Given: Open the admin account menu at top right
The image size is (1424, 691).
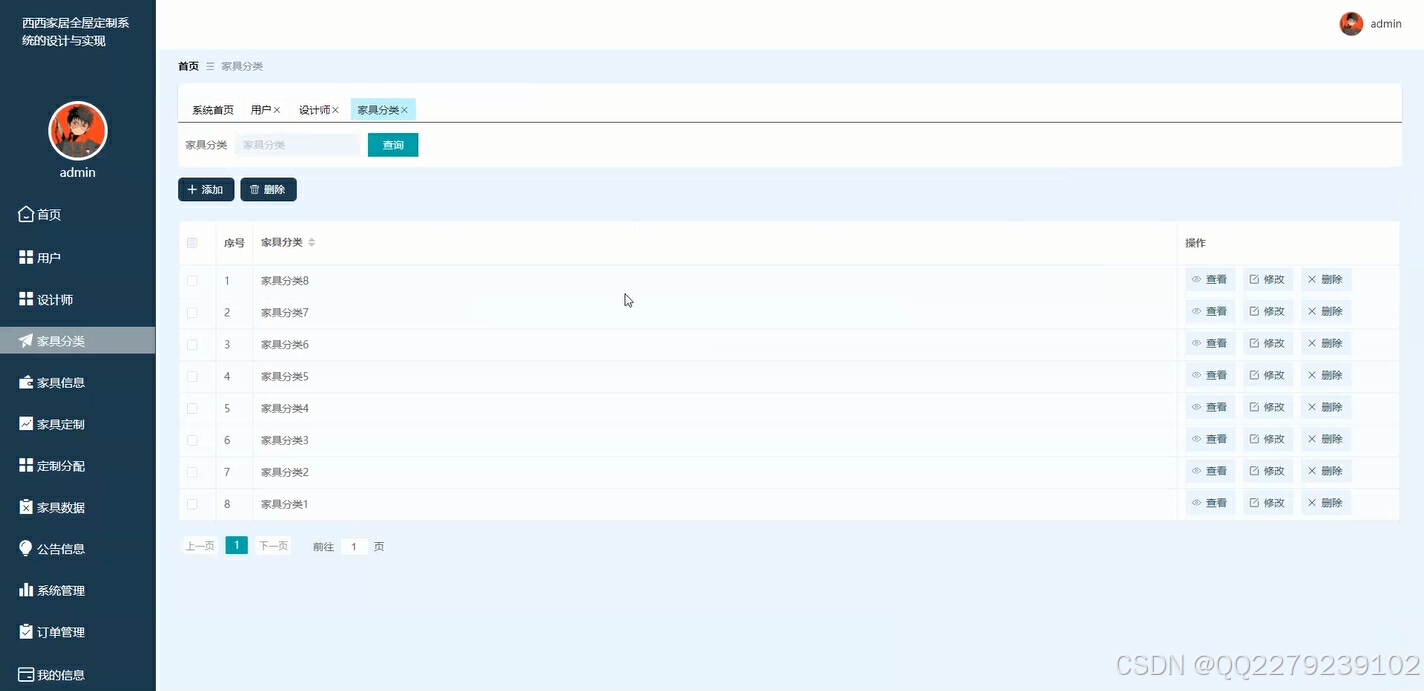Looking at the screenshot, I should 1372,23.
